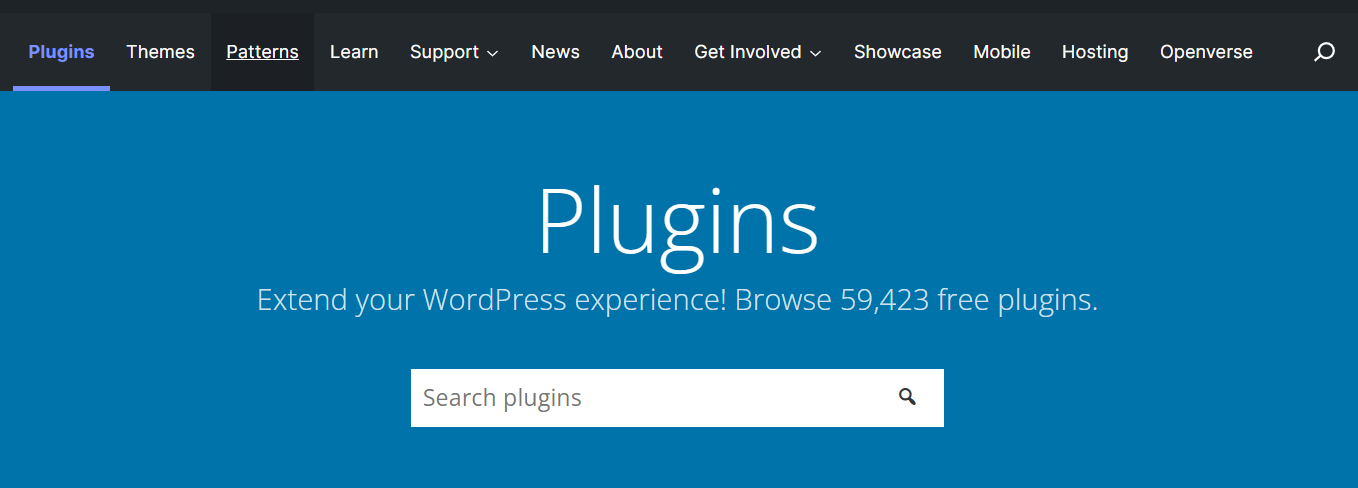Visit the Mobile page

pos(1002,52)
